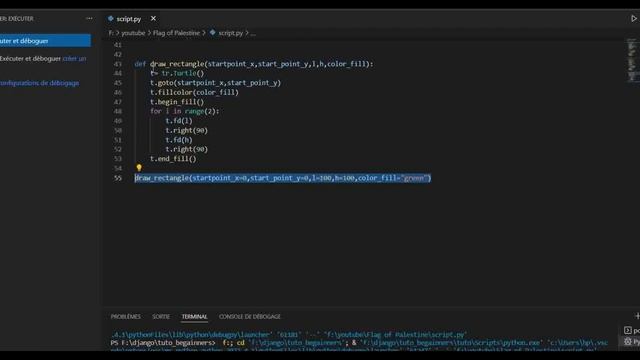The width and height of the screenshot is (640, 360).
Task: Click the editor minimap on the right
Action: [632, 60]
